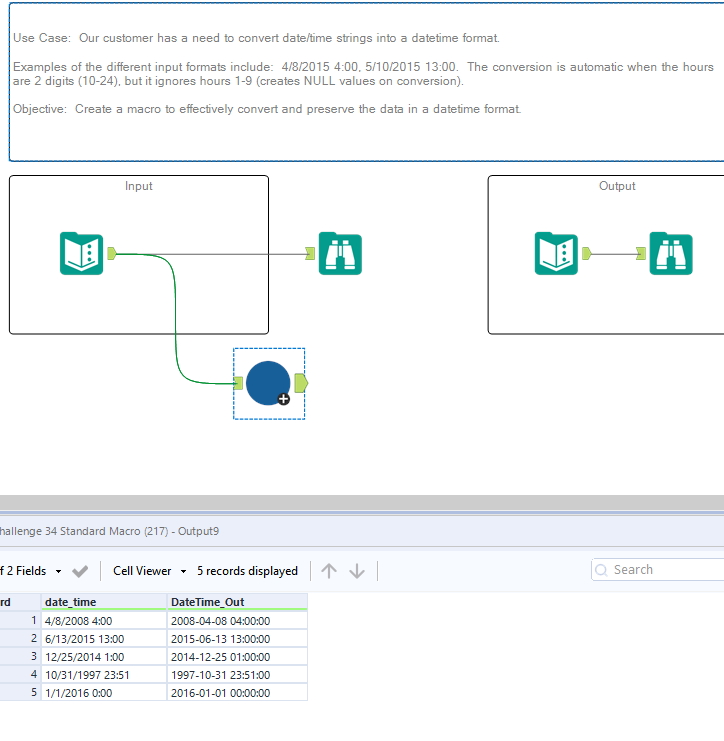This screenshot has width=724, height=741.
Task: Select cell 1/1/2016 0:00
Action: (103, 693)
